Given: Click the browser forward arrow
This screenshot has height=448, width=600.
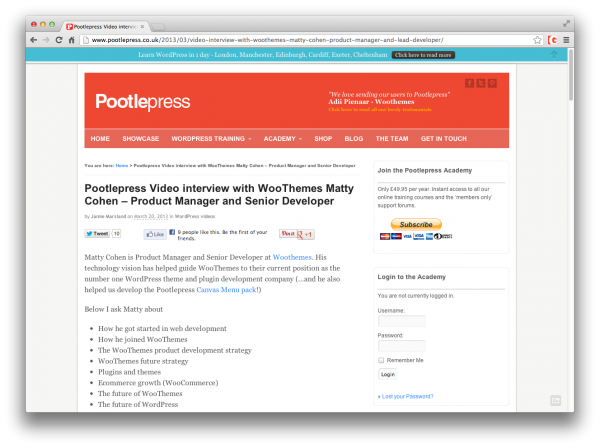Looking at the screenshot, I should [x=46, y=40].
